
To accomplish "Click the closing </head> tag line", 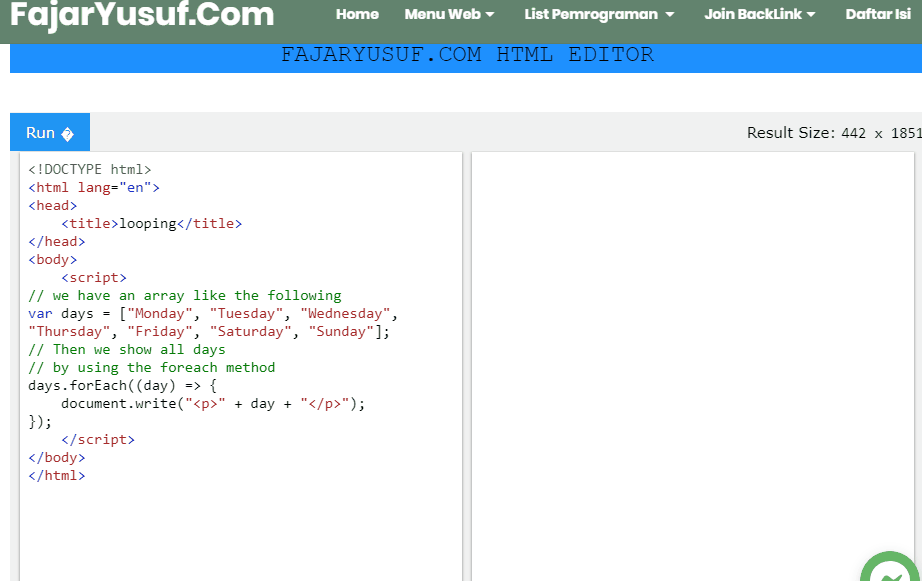I will tap(56, 242).
